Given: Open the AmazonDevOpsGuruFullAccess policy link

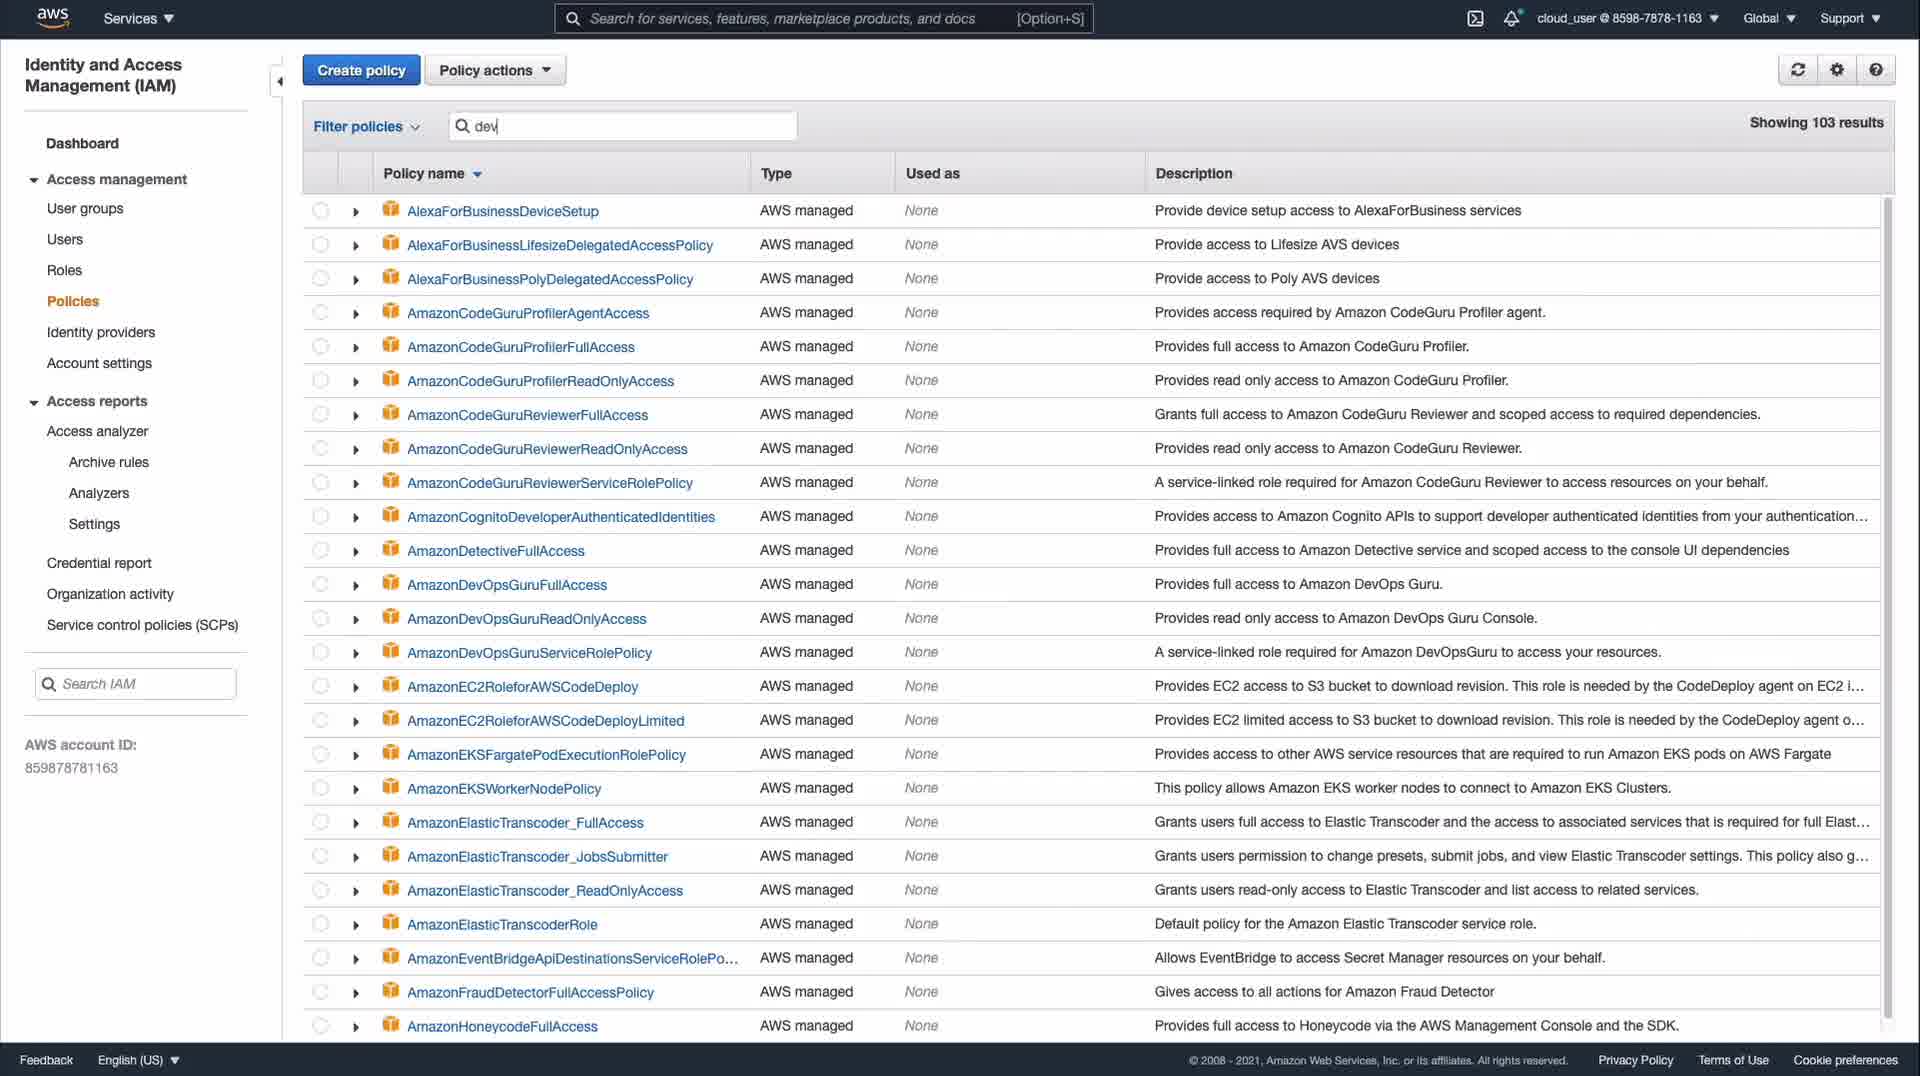Looking at the screenshot, I should pos(507,585).
